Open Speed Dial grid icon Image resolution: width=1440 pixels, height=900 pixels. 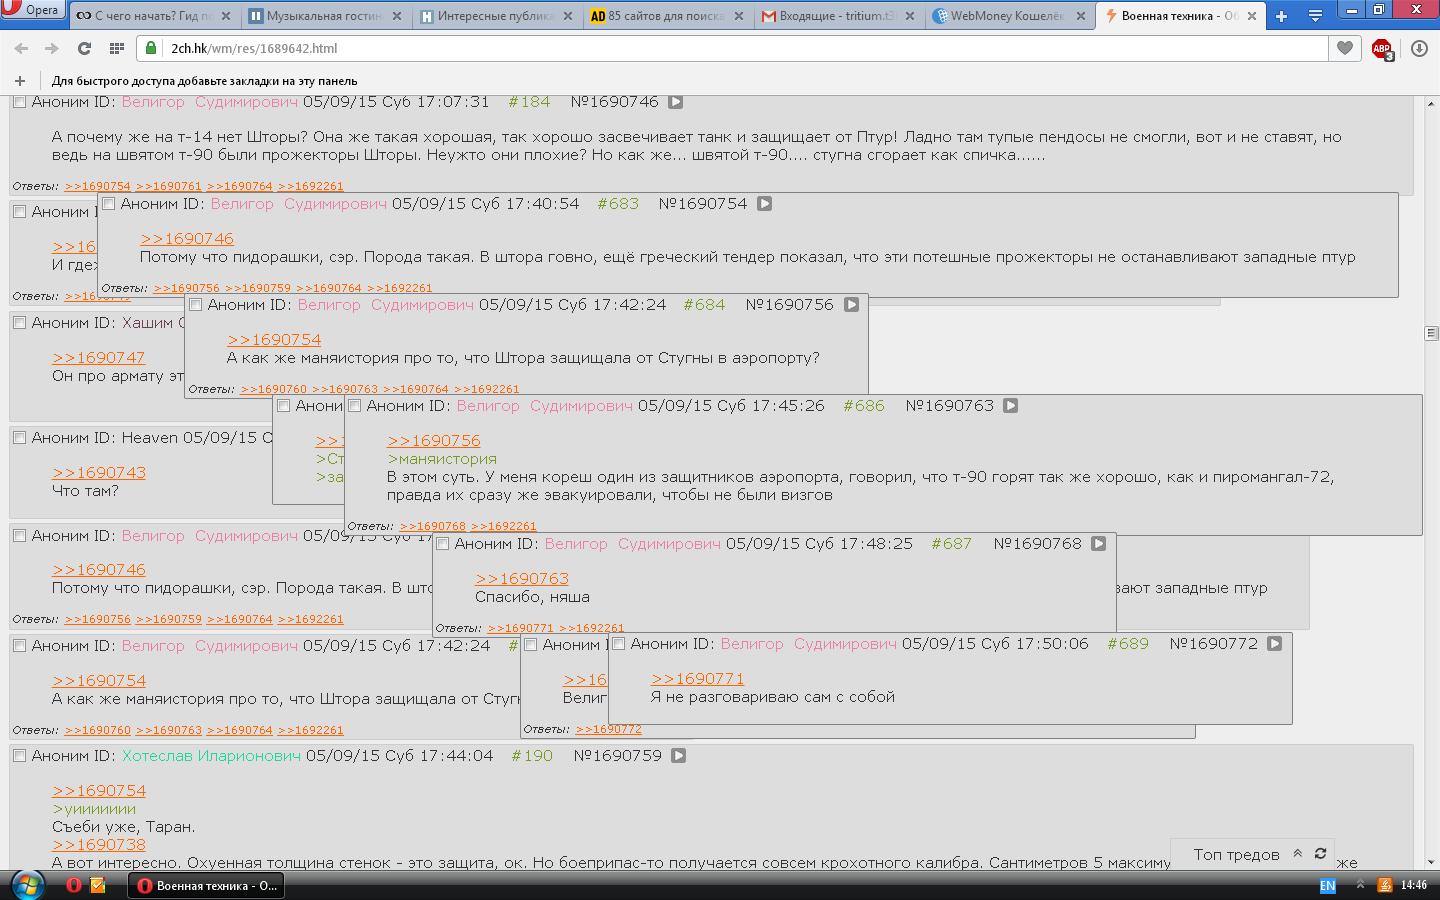coord(117,48)
